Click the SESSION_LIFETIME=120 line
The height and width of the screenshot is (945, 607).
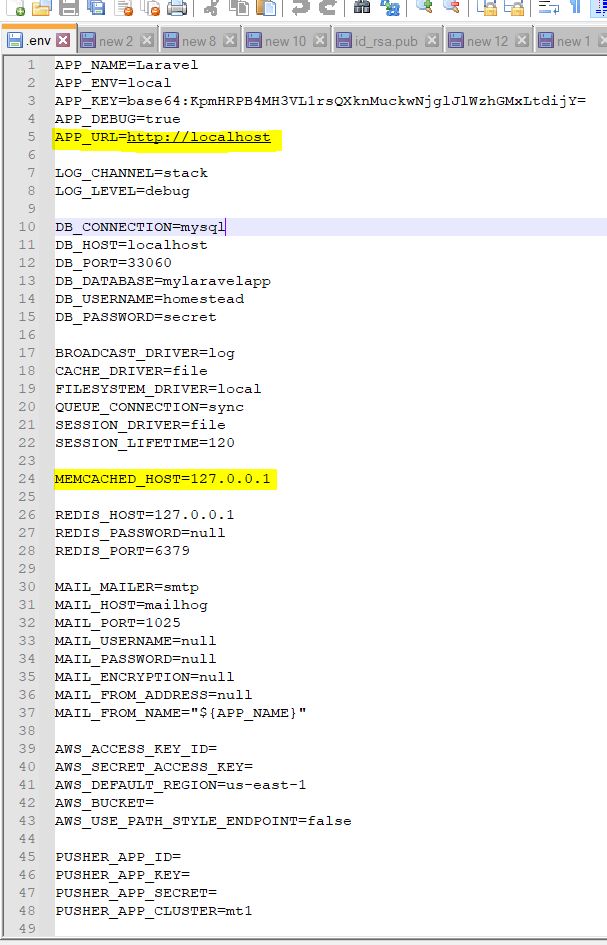click(145, 443)
